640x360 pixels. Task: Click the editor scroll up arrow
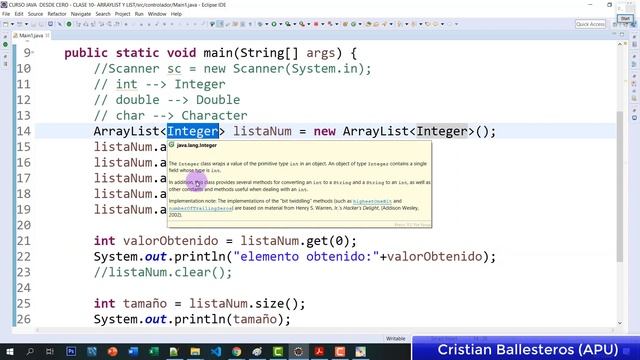tap(620, 44)
